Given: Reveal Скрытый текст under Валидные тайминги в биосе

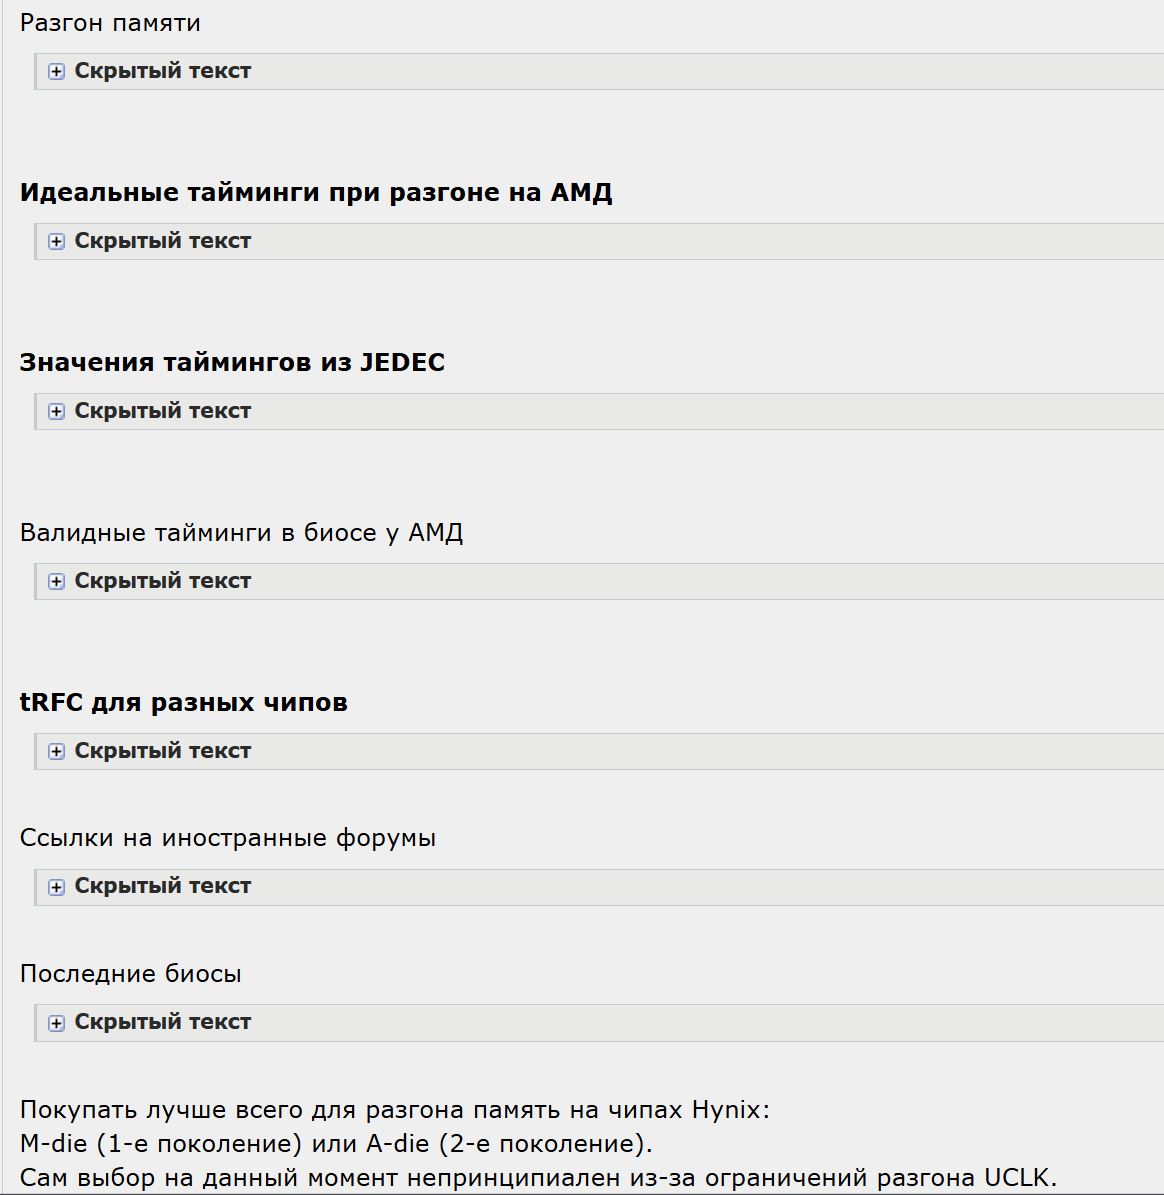Looking at the screenshot, I should [162, 581].
